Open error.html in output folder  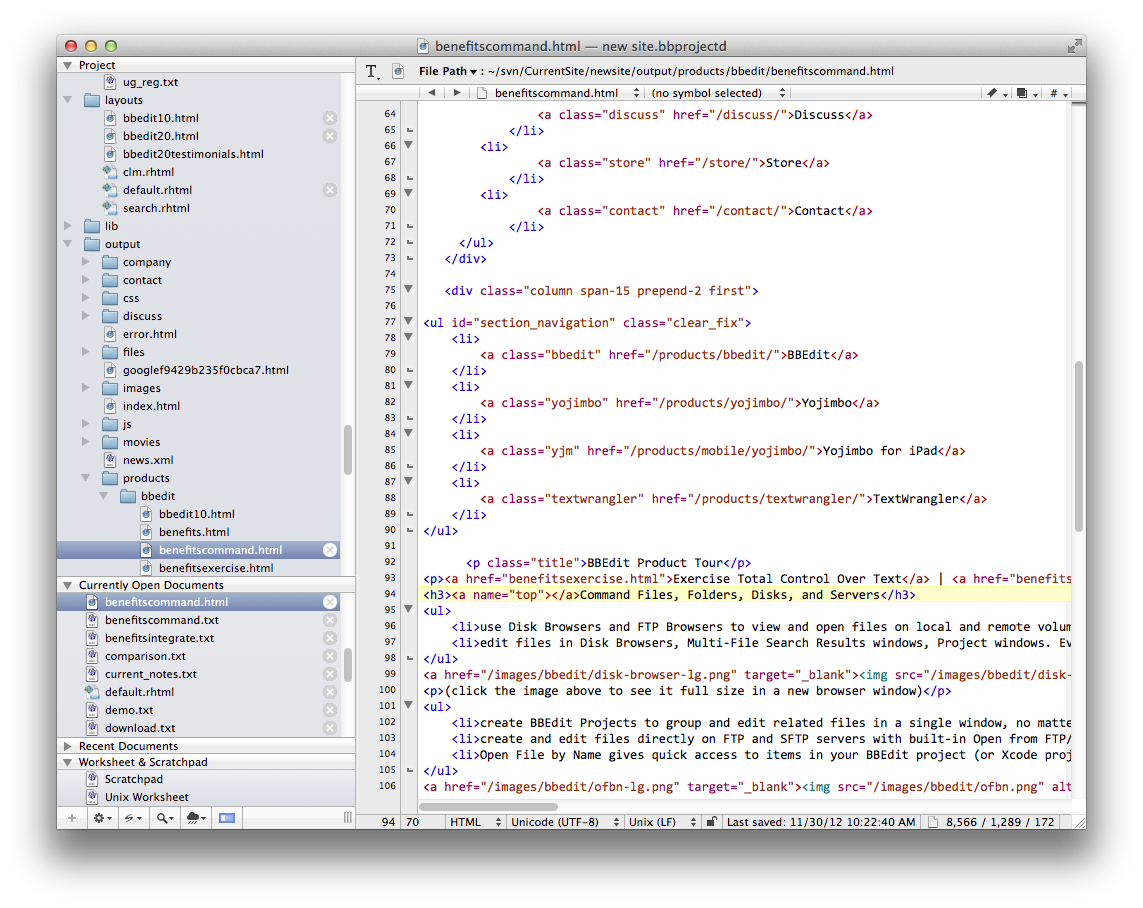[x=149, y=334]
